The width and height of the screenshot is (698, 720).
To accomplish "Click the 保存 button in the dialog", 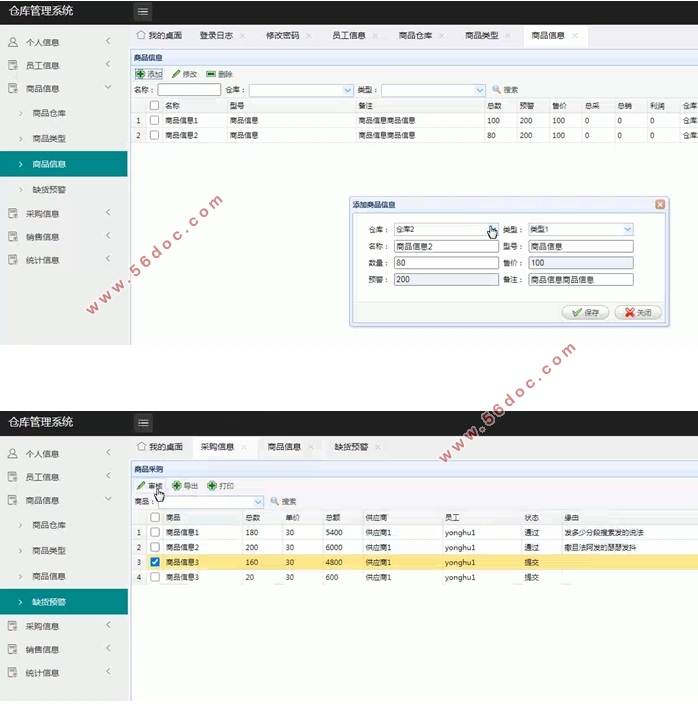I will tap(585, 313).
